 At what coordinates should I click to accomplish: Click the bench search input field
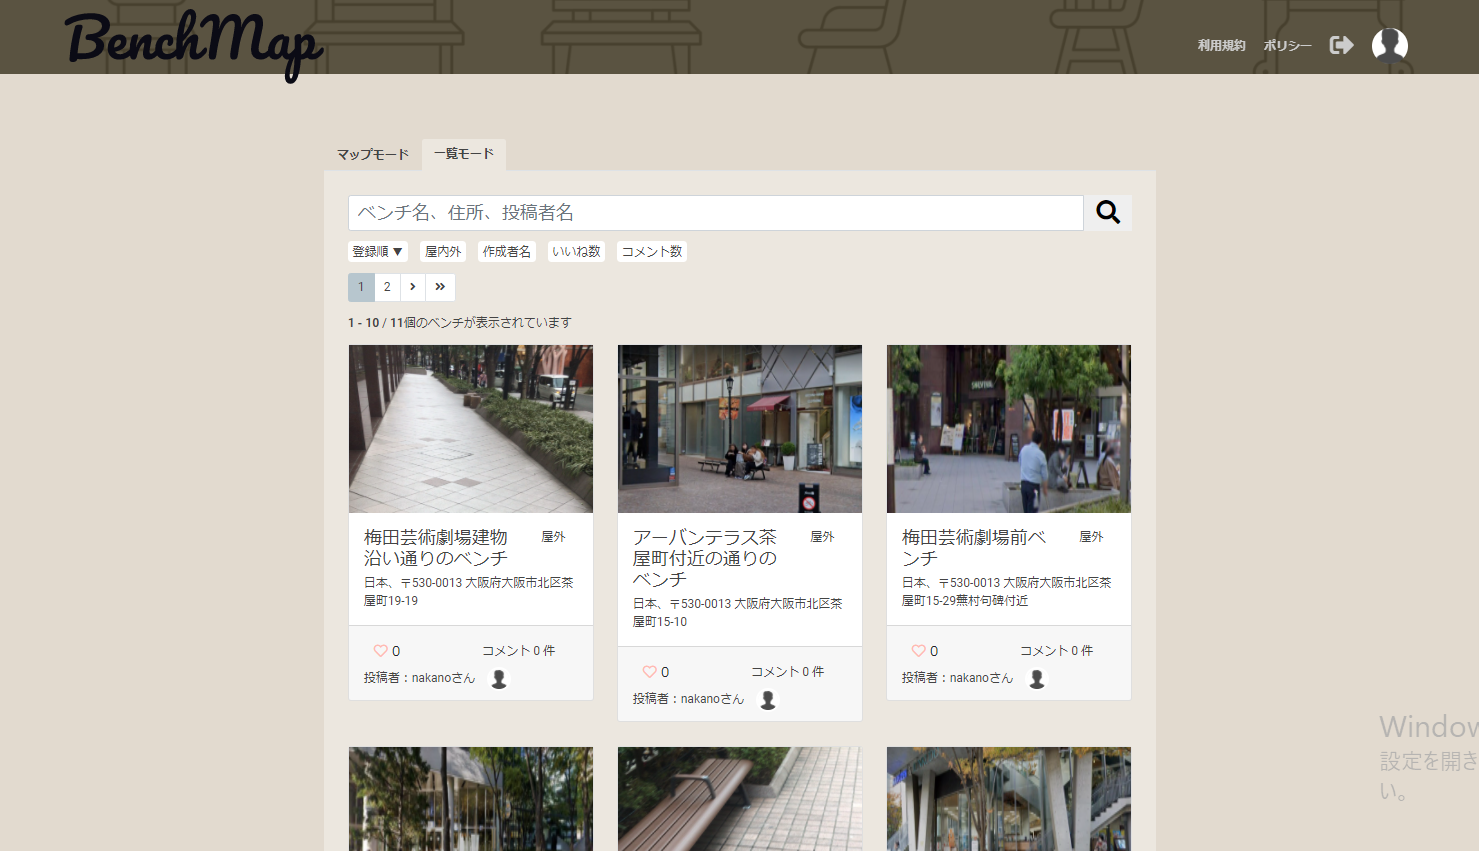tap(715, 212)
